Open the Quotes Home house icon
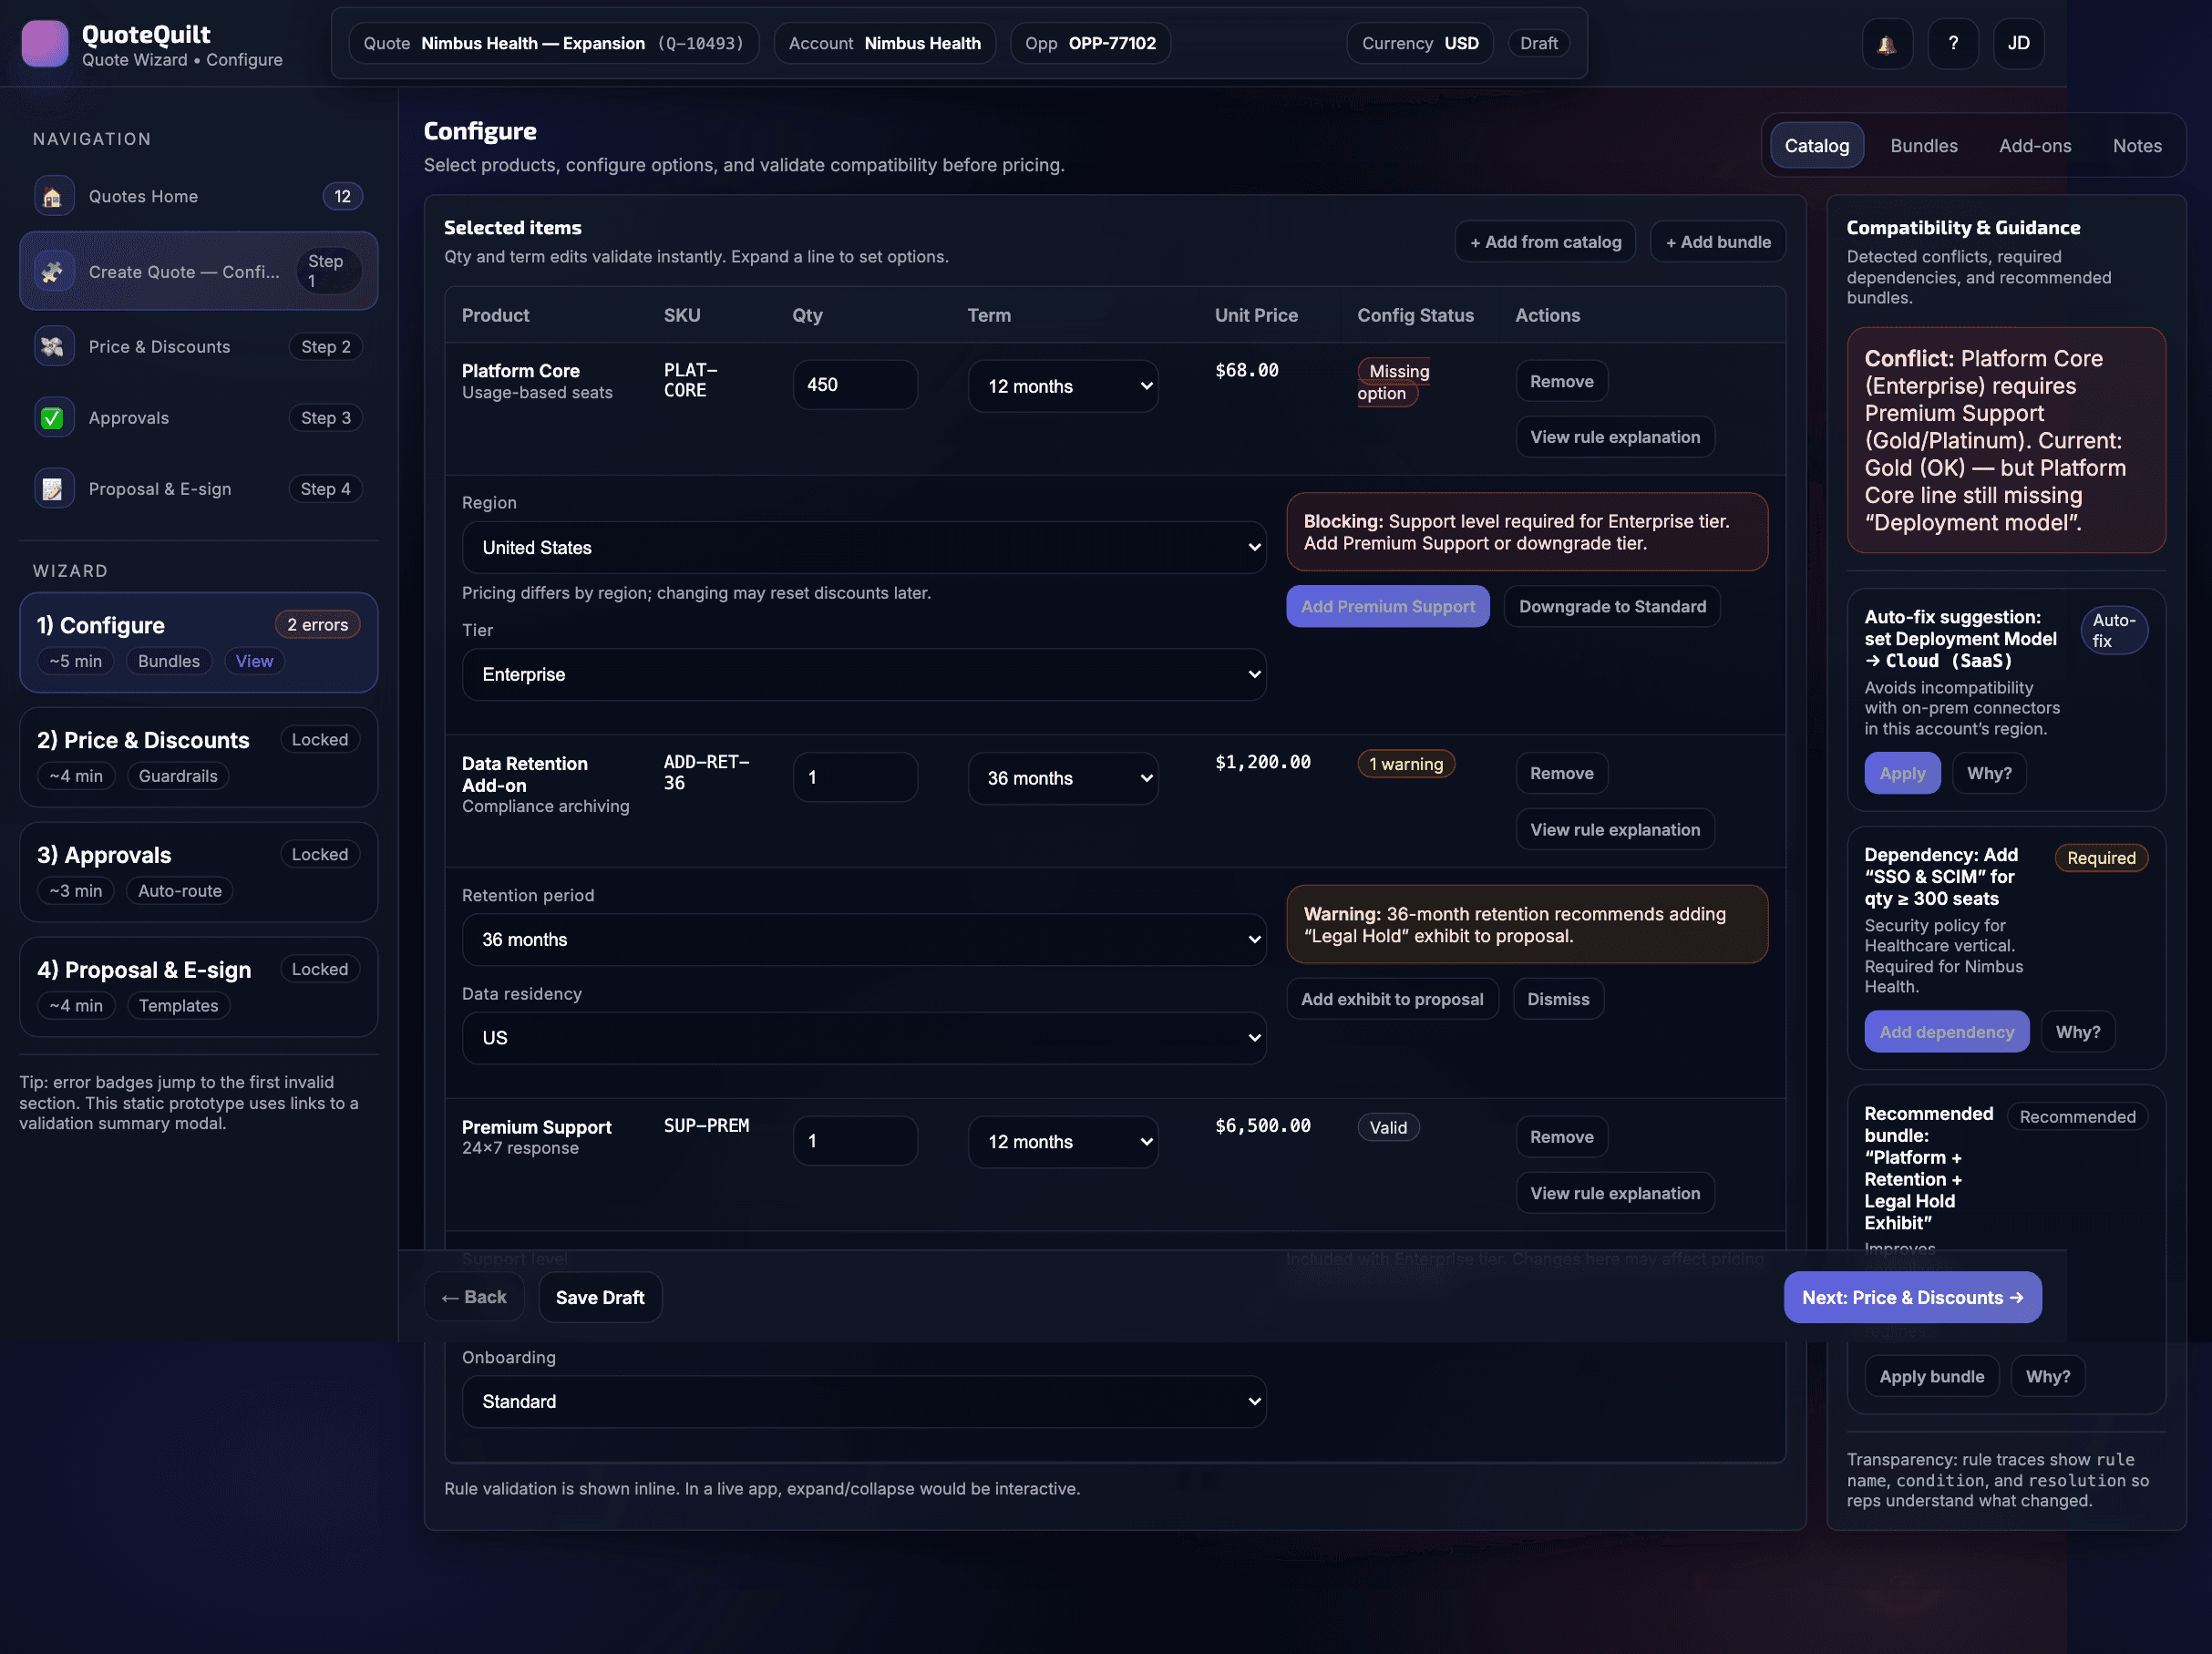Viewport: 2212px width, 1654px height. (x=53, y=197)
